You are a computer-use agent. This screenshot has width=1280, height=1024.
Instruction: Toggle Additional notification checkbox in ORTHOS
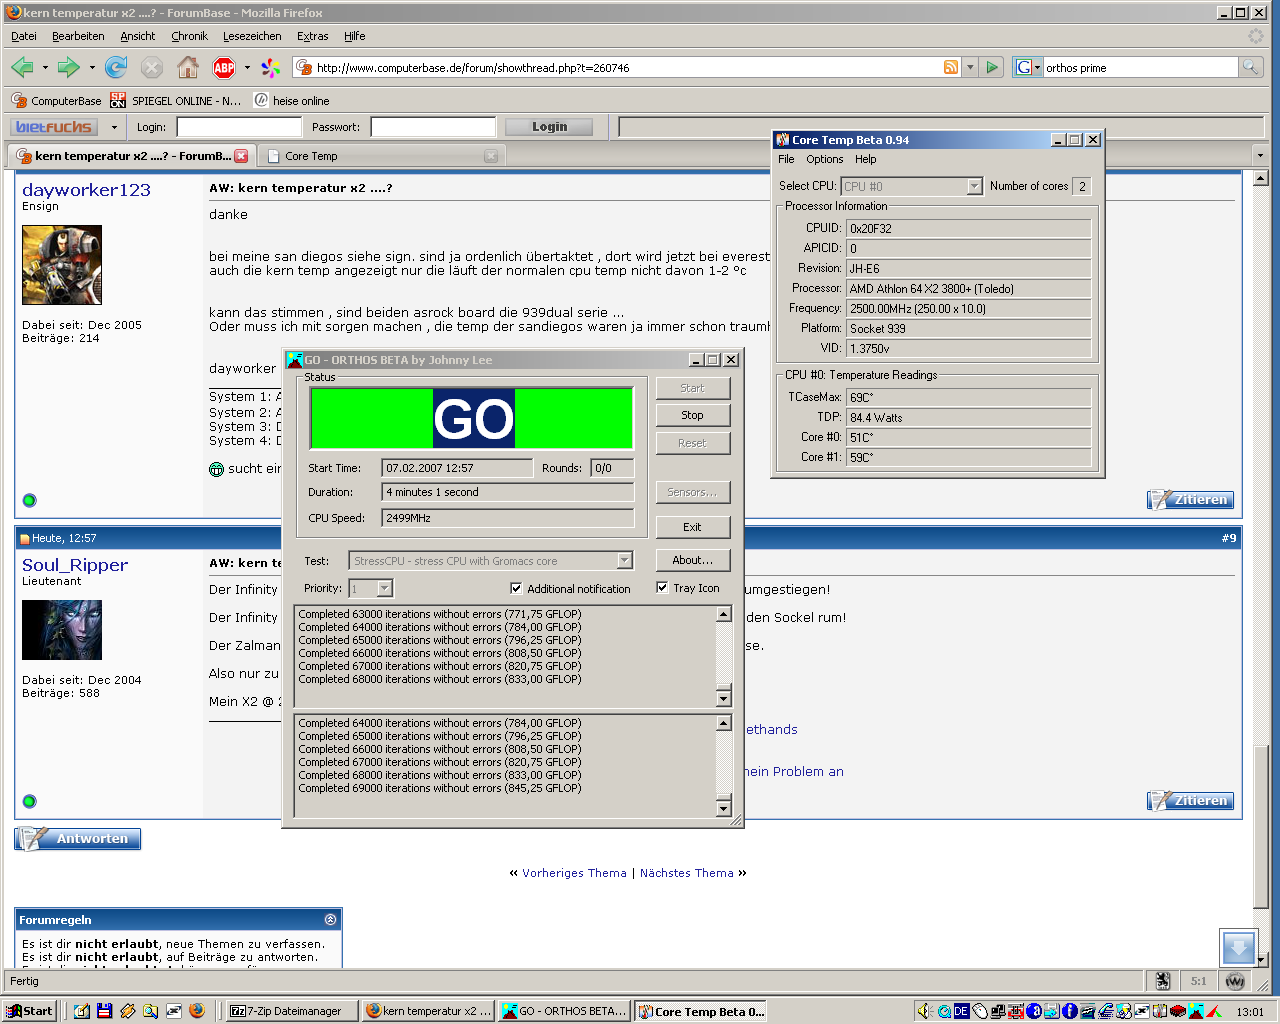tap(516, 588)
